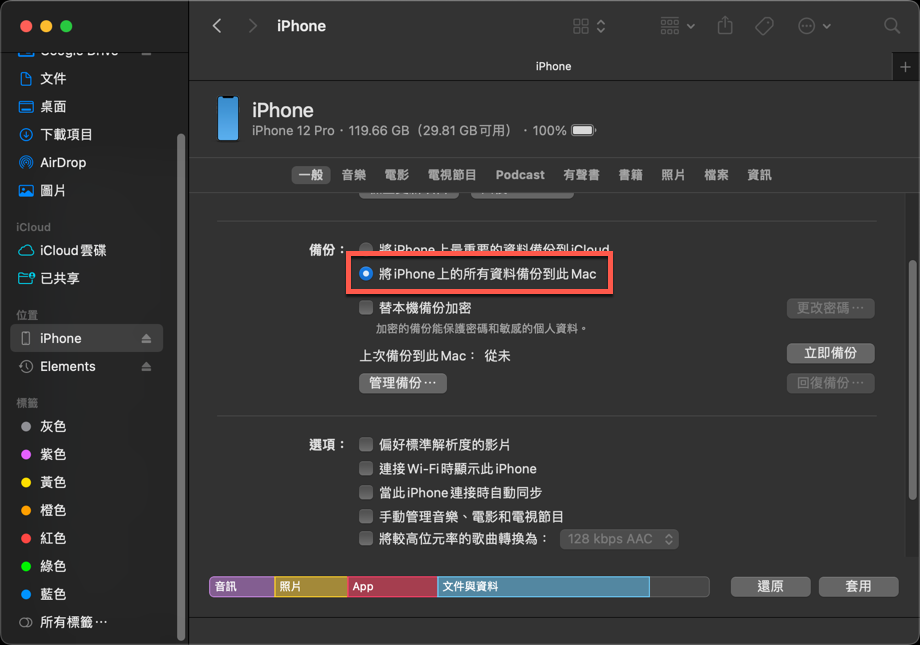The image size is (920, 645).
Task: Click the sidebar vertical scrollbar
Action: pyautogui.click(x=181, y=387)
